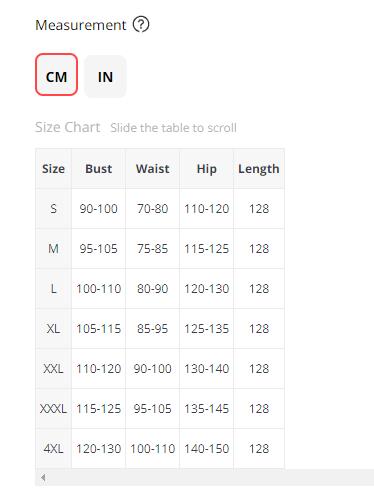Viewport: 374px width, 503px height.
Task: Click the Length column header
Action: pyautogui.click(x=259, y=169)
